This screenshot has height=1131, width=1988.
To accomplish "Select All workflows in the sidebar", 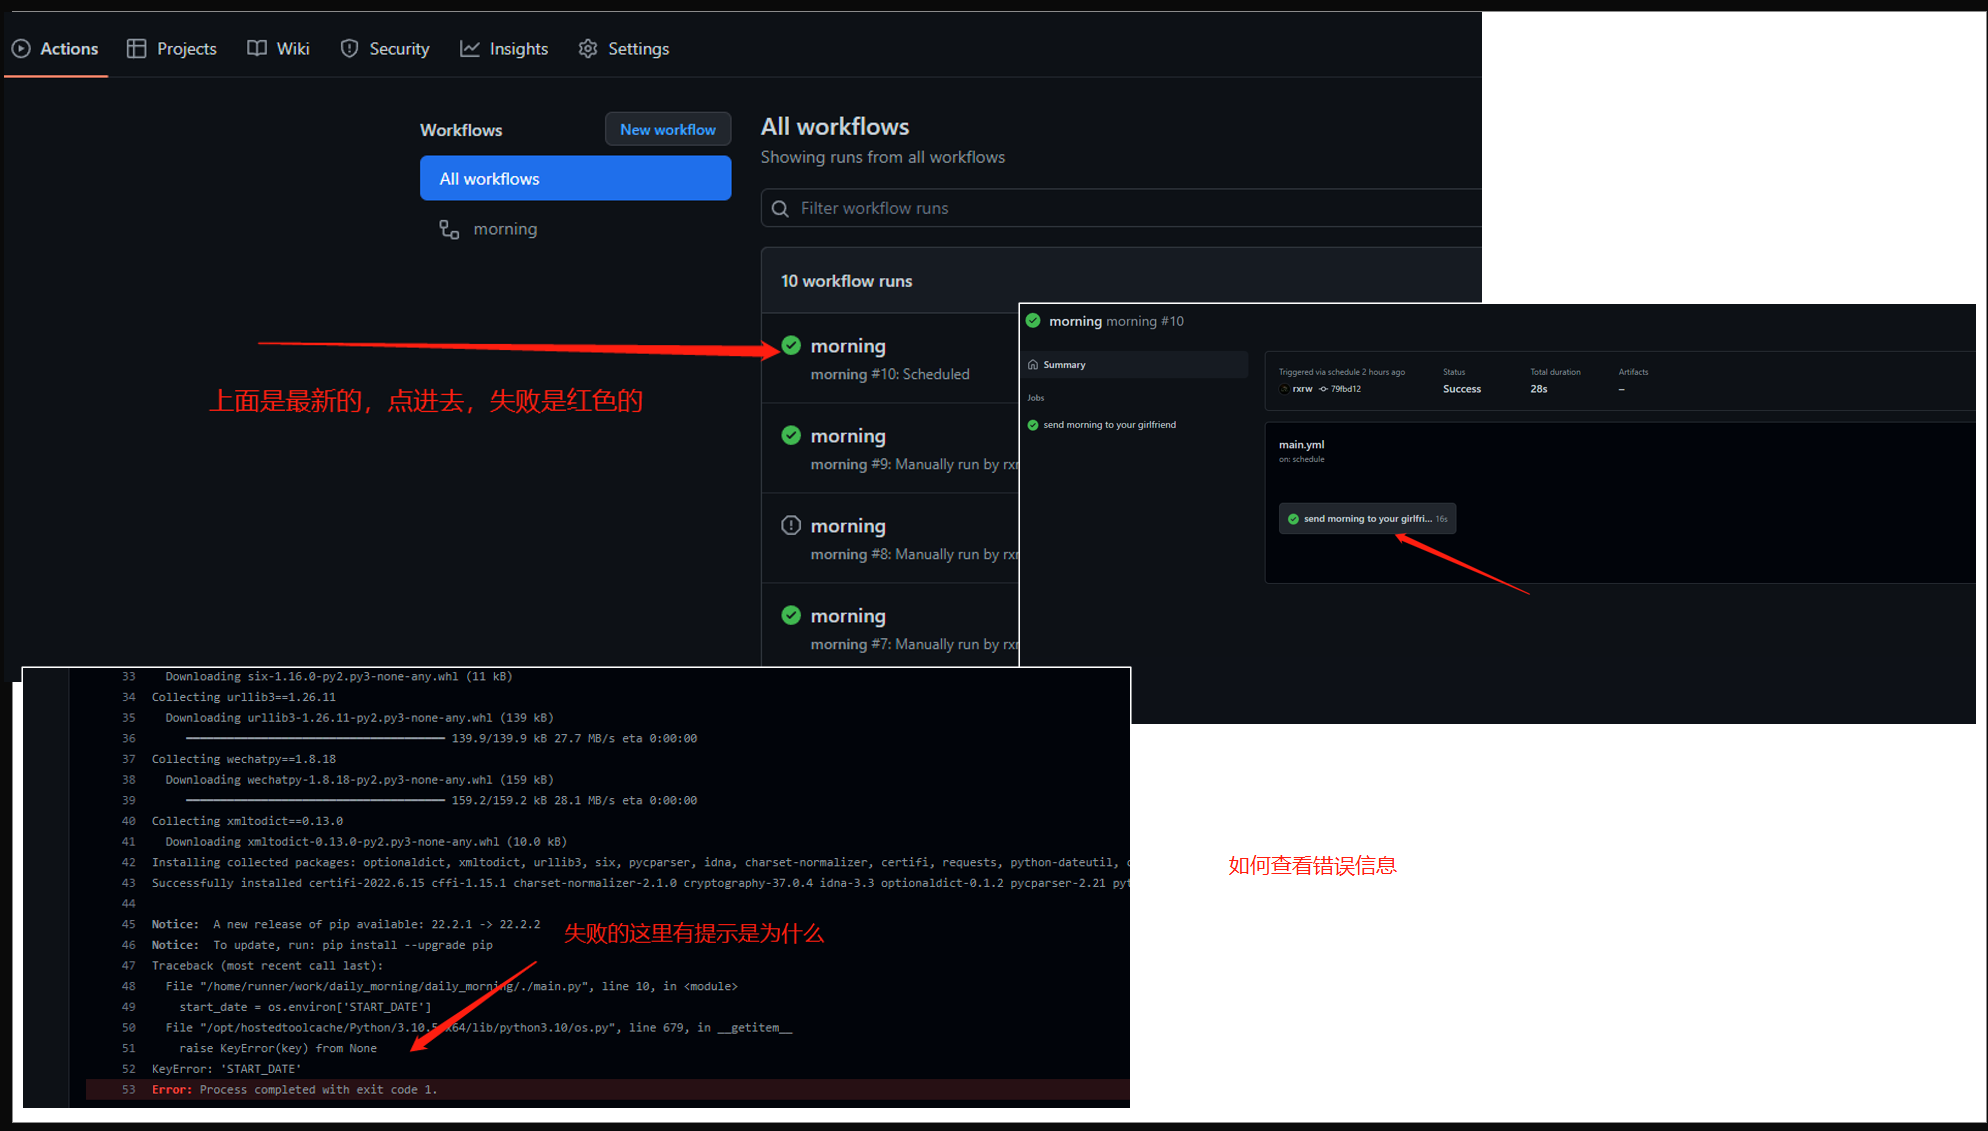I will point(575,178).
